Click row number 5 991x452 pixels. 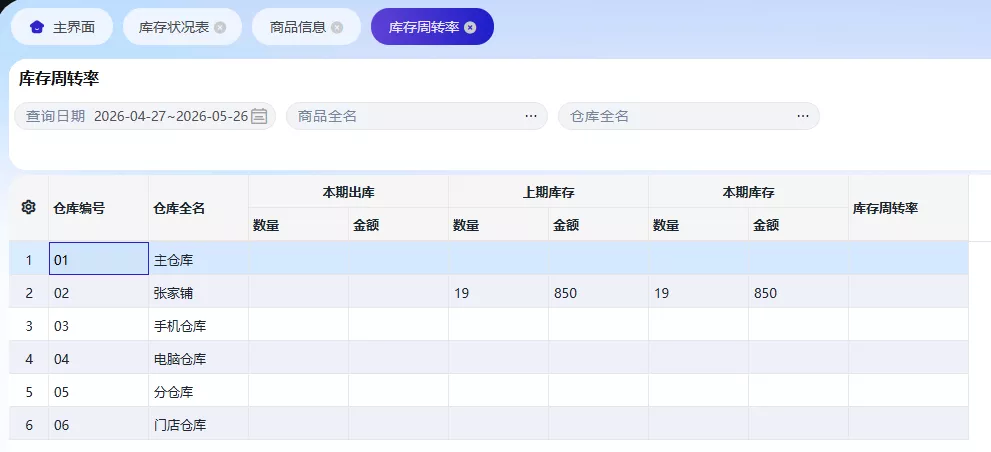28,391
